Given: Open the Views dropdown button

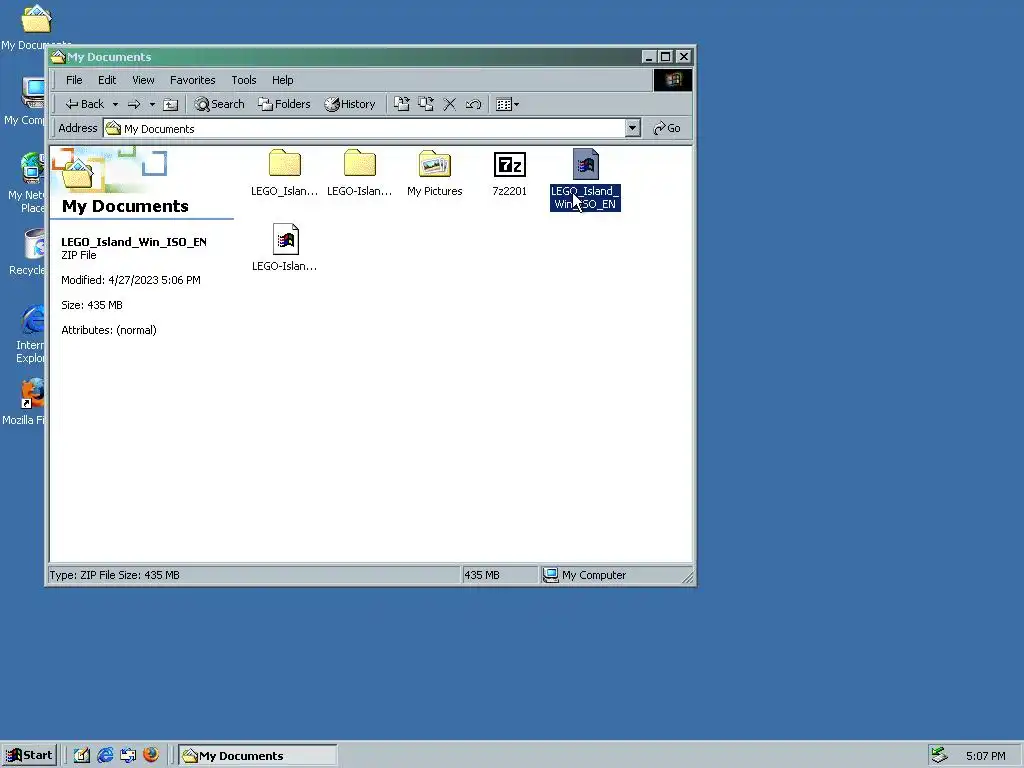Looking at the screenshot, I should (x=507, y=104).
